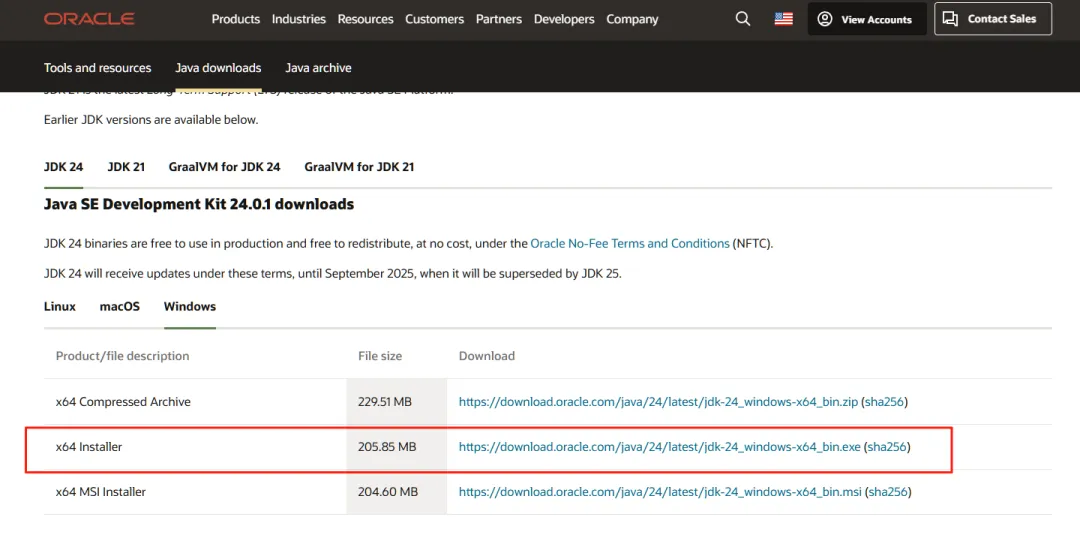Open the Products menu

click(x=236, y=19)
